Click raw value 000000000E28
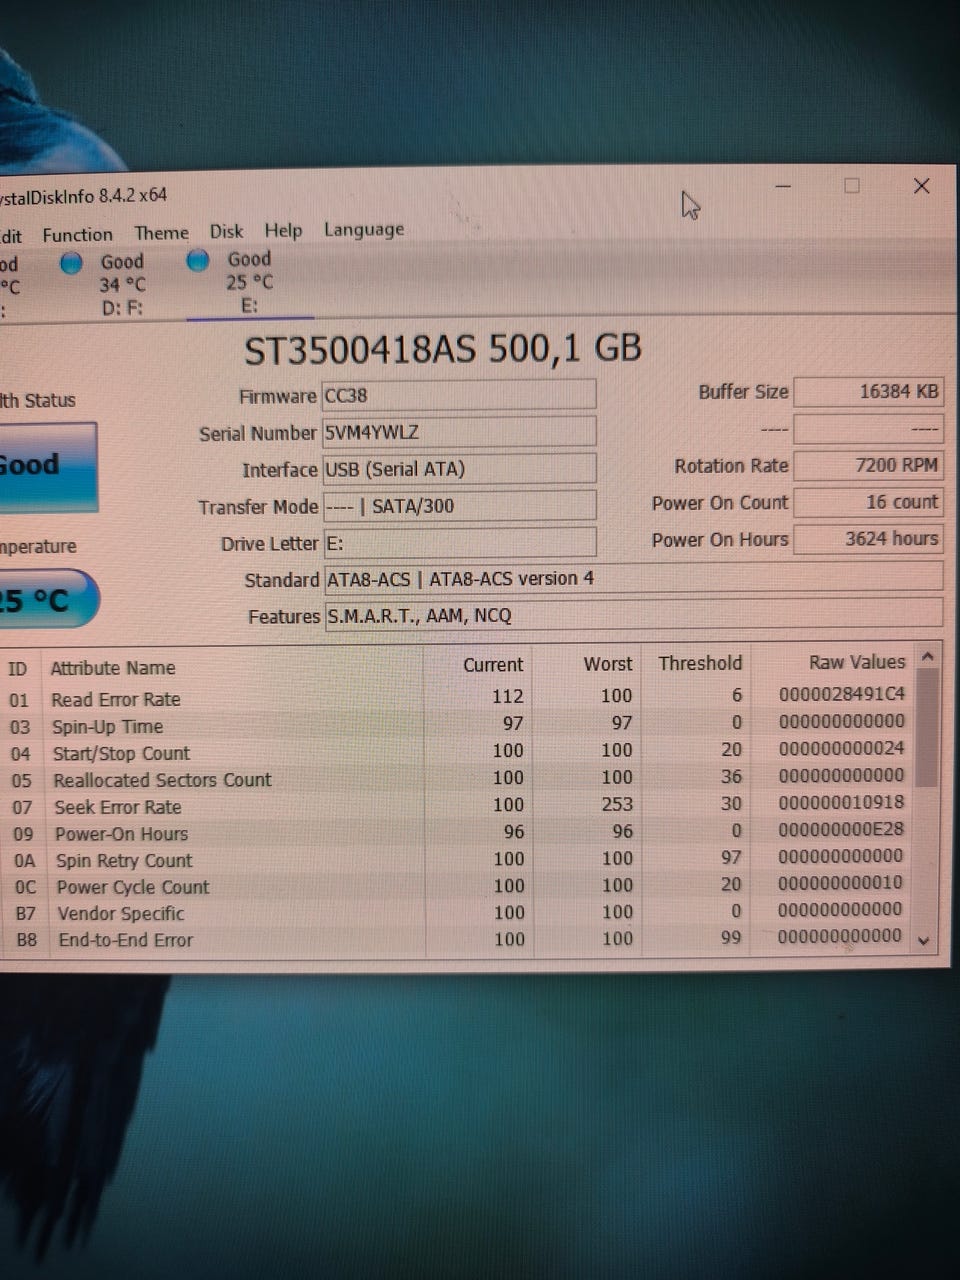Image resolution: width=960 pixels, height=1280 pixels. tap(841, 829)
